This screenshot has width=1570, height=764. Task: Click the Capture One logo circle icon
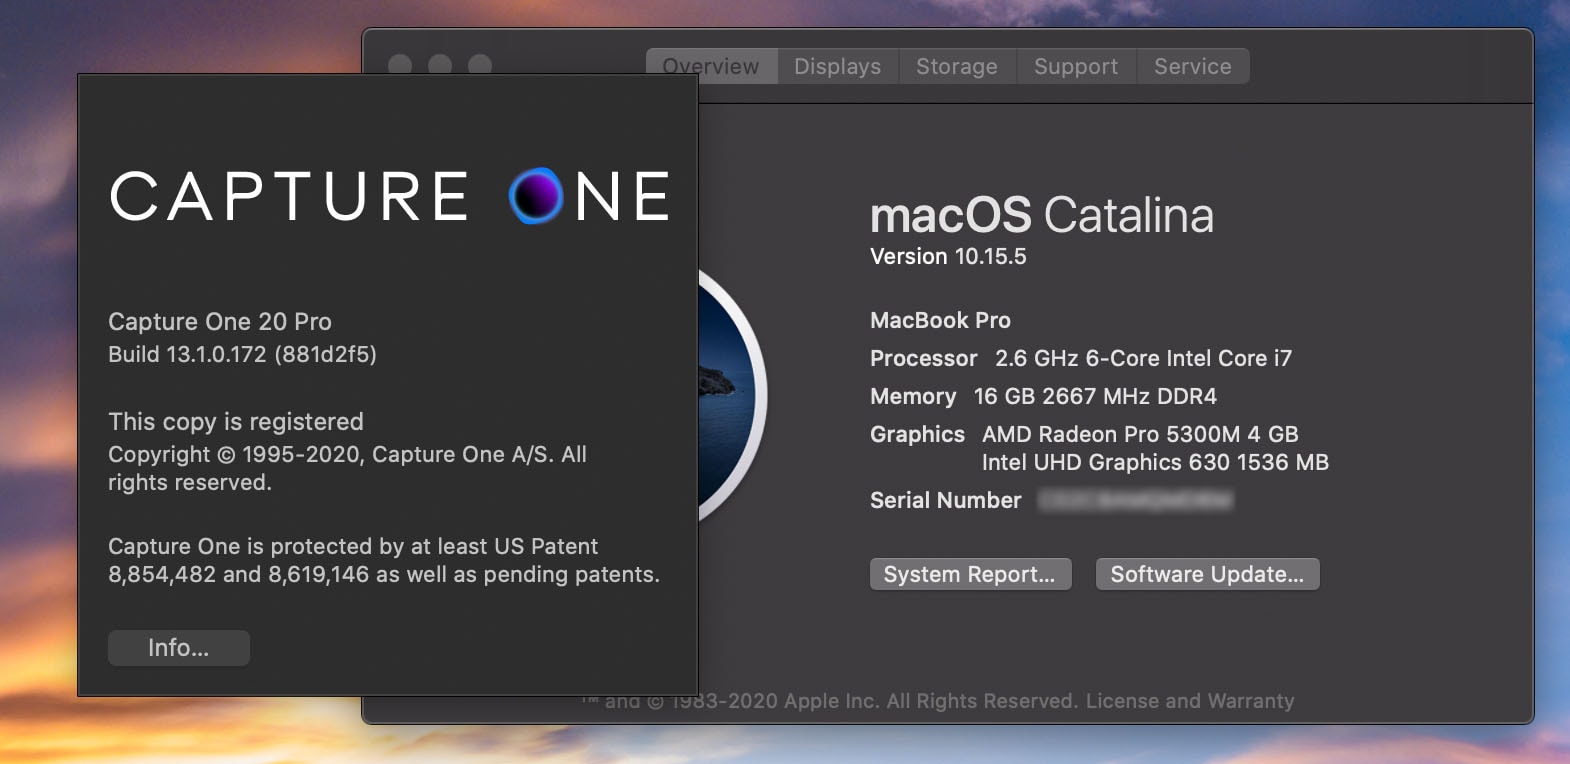(x=536, y=196)
